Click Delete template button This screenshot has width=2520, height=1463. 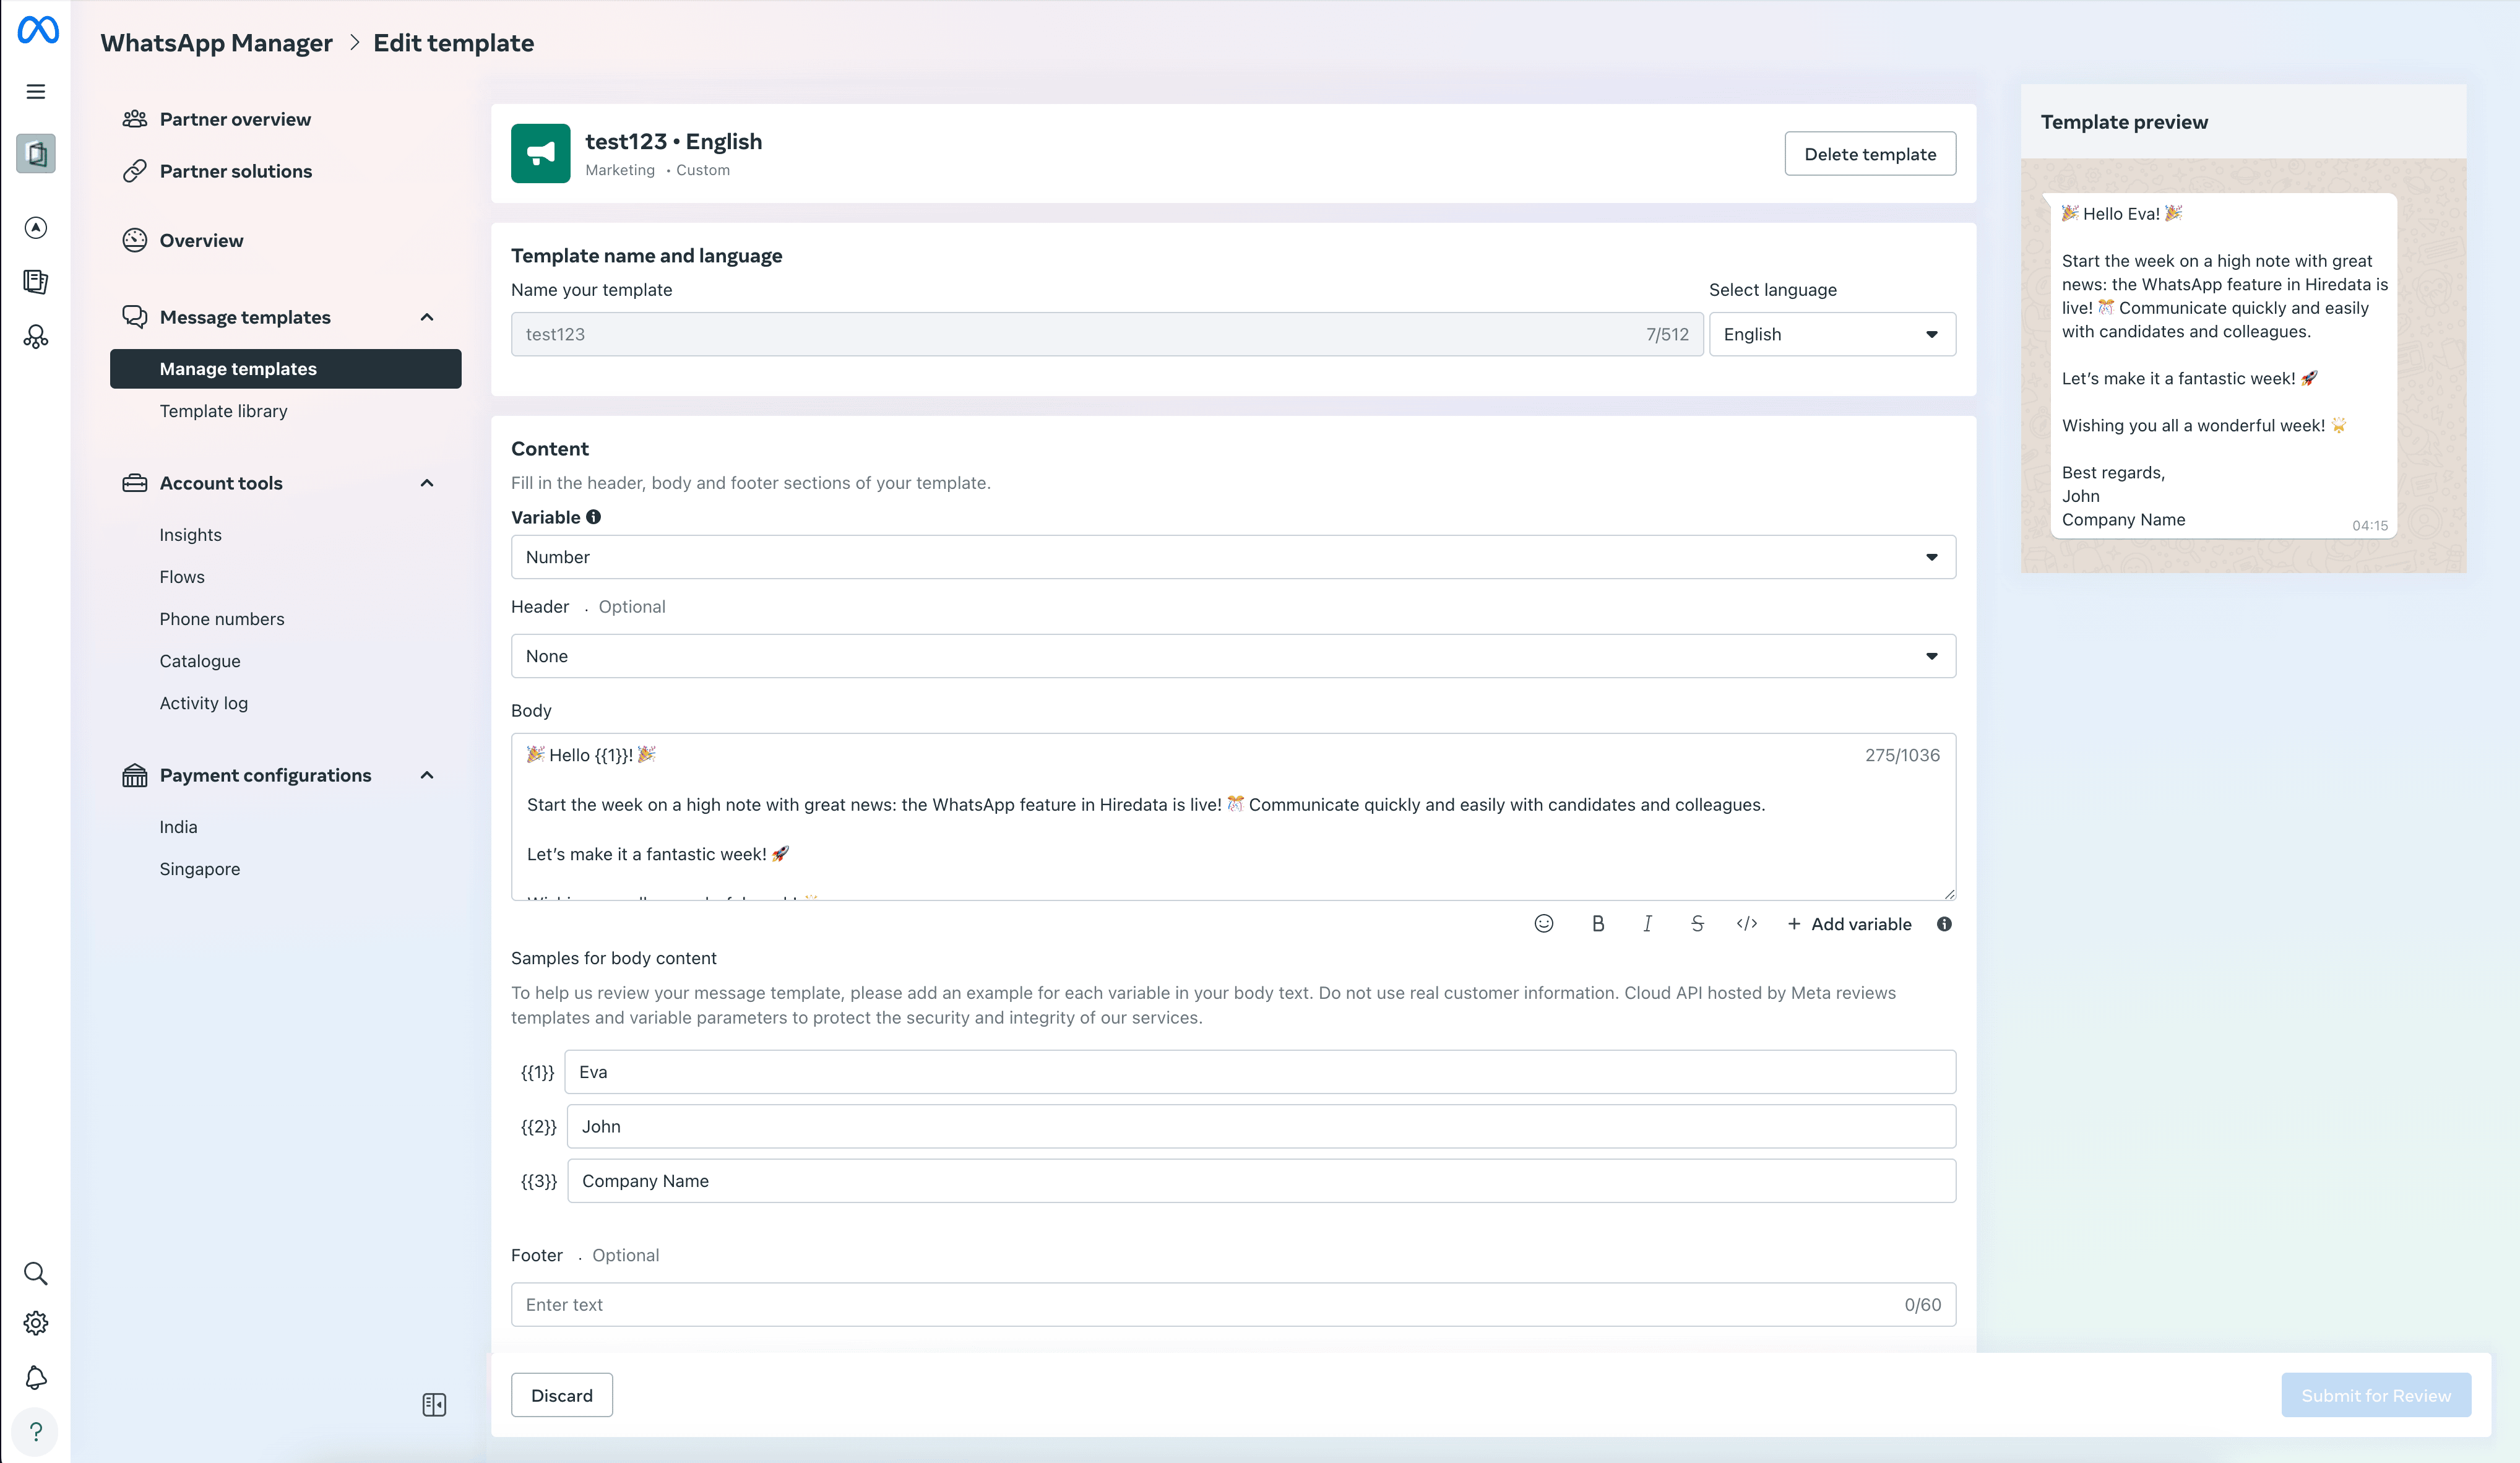coord(1870,154)
